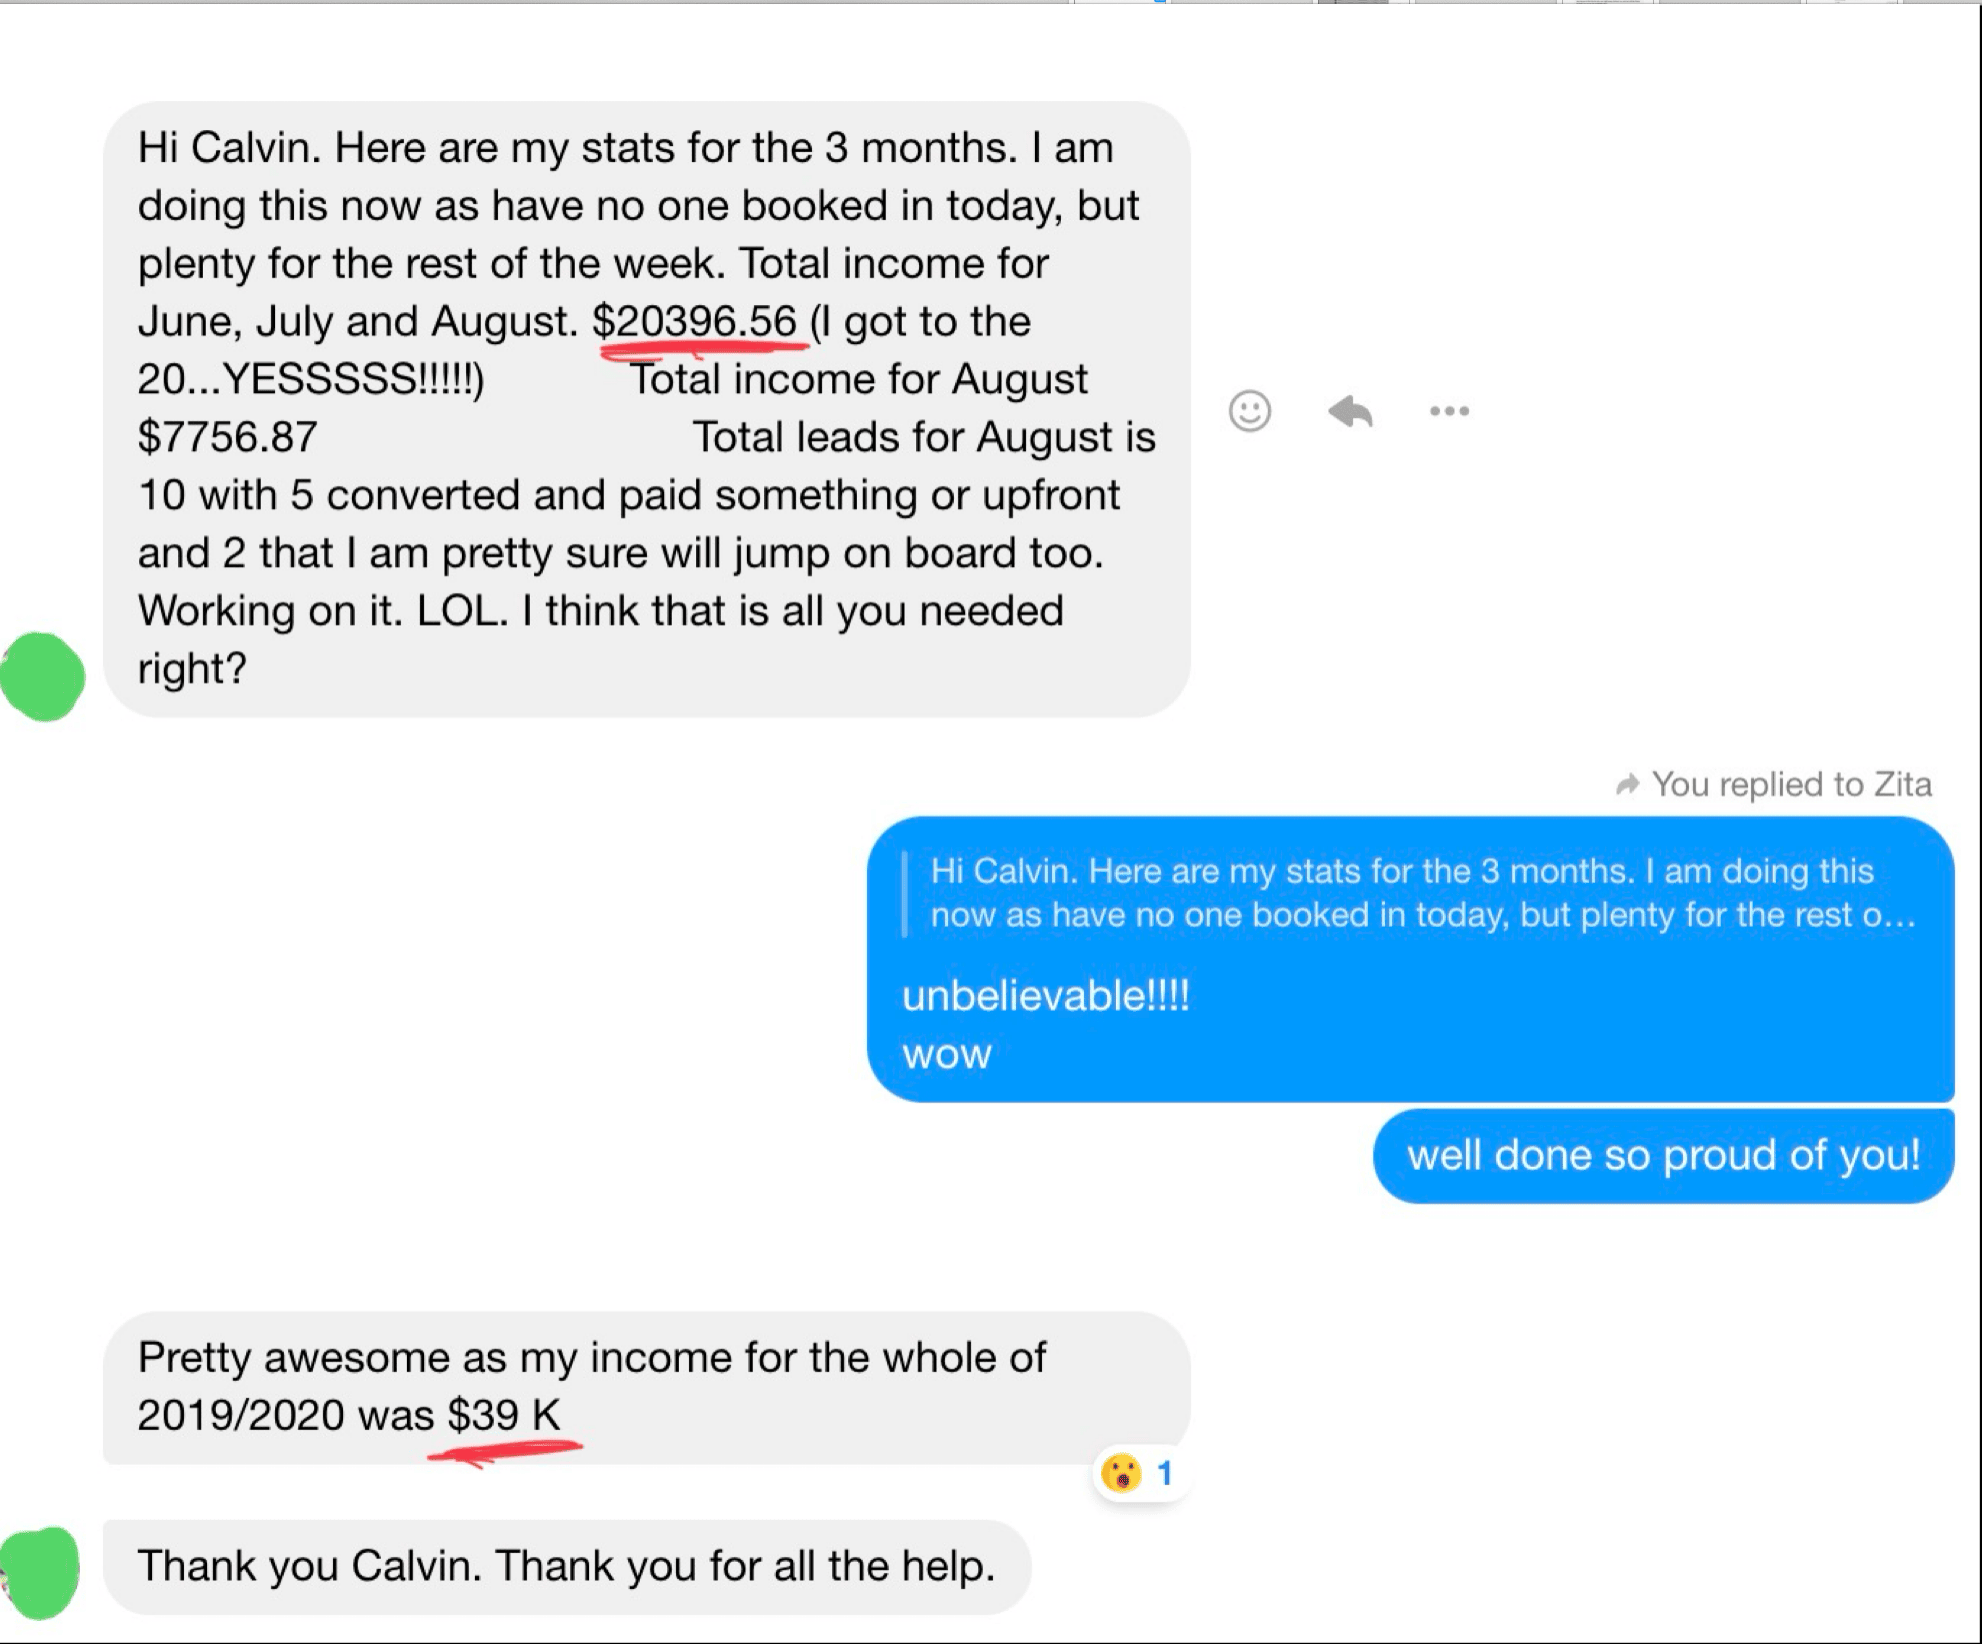The image size is (1982, 1644).
Task: Select the Thank you Calvin message bubble
Action: click(567, 1567)
